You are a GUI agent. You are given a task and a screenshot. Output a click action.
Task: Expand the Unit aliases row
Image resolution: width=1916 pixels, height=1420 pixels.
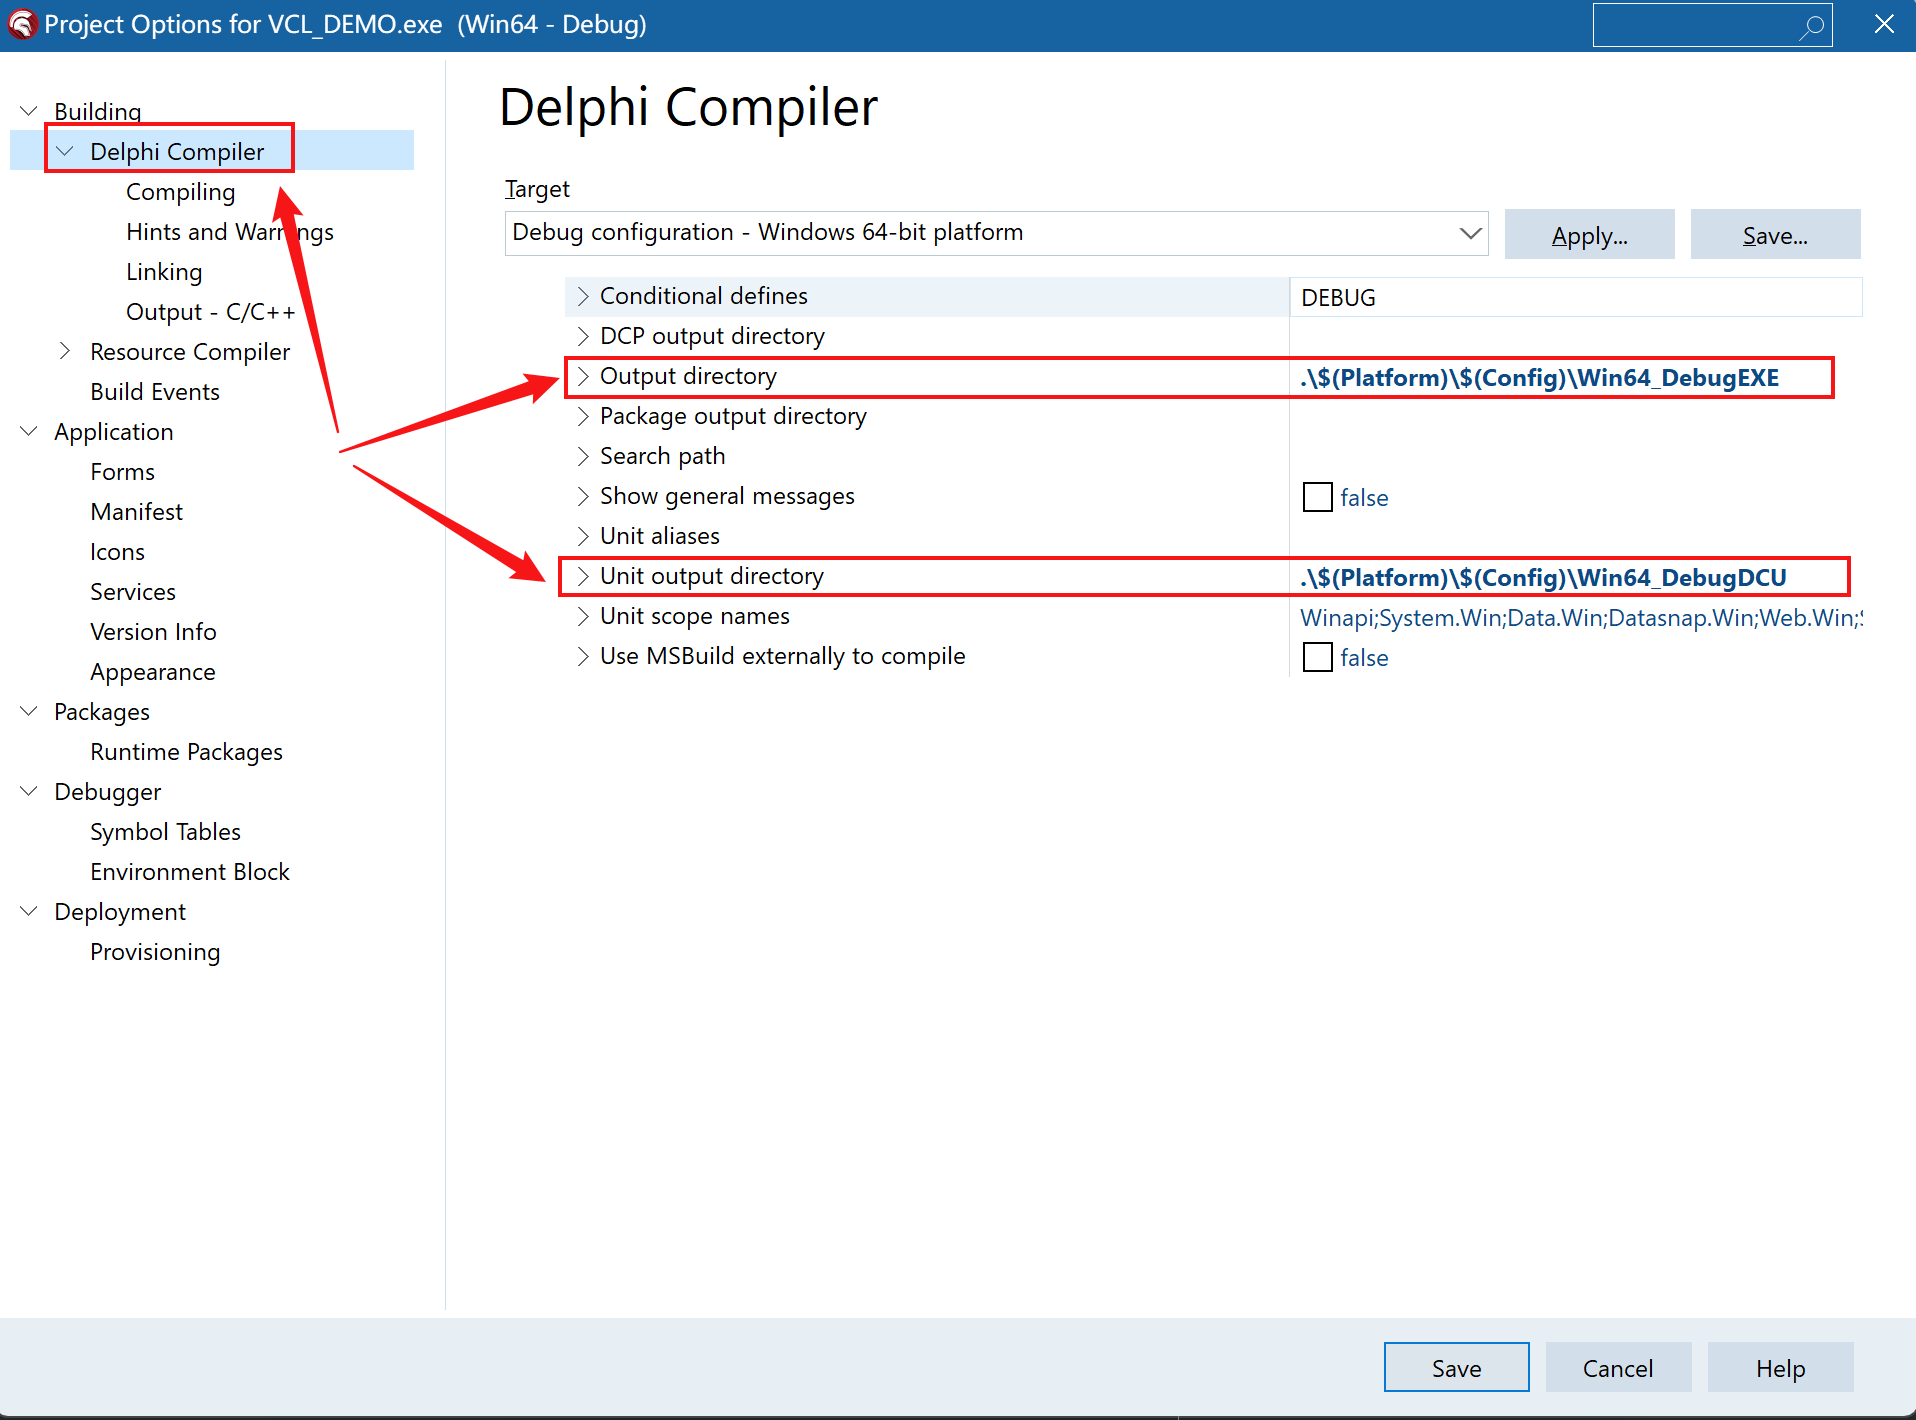pyautogui.click(x=583, y=536)
